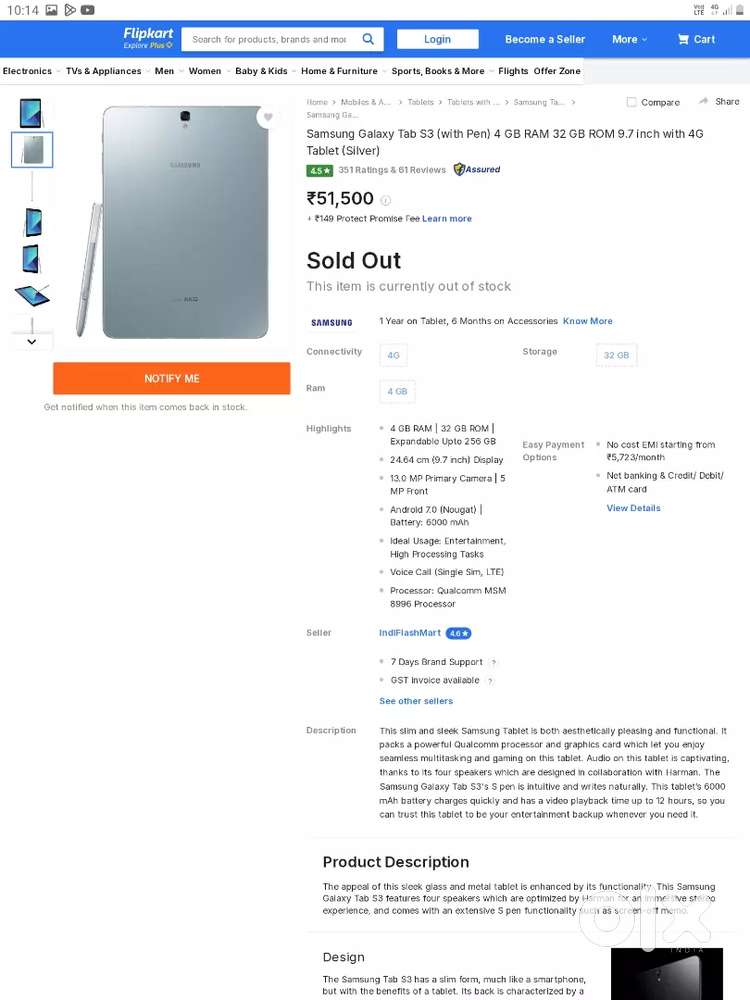The image size is (750, 1000).
Task: Expand the More dropdown in header
Action: click(629, 39)
